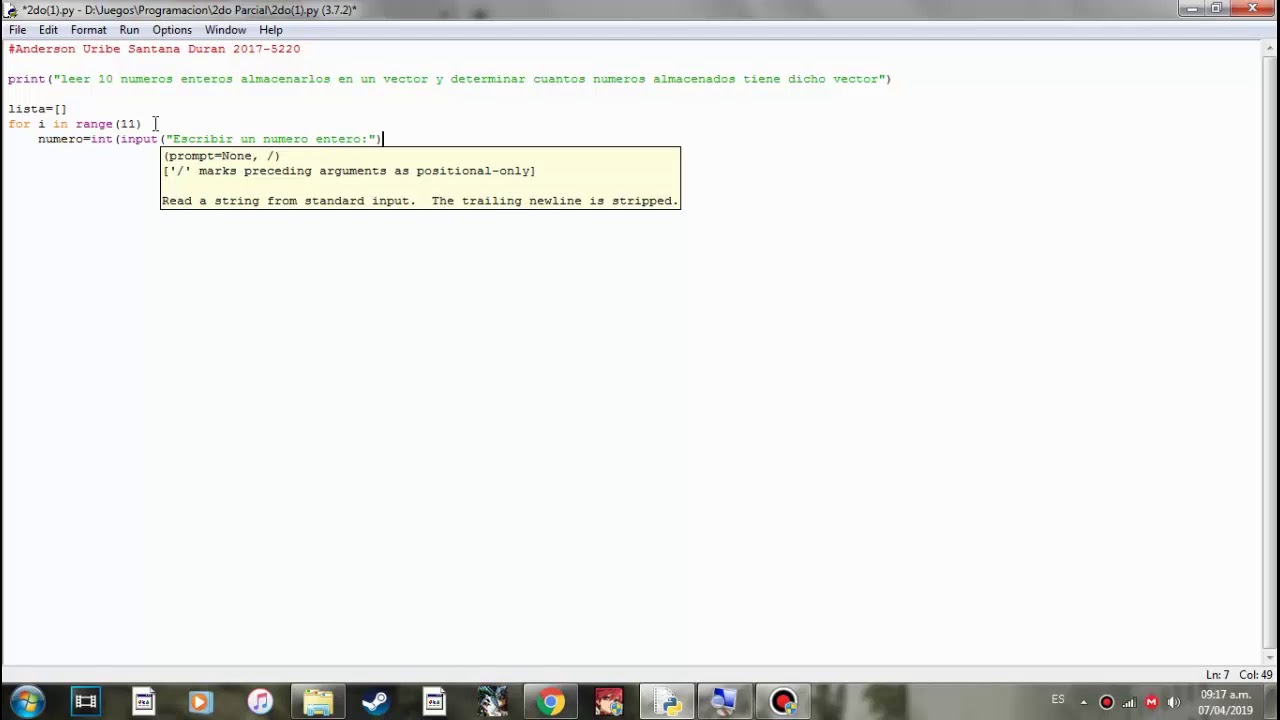Open Windows Explorer folder icon in taskbar
Viewport: 1280px width, 720px height.
click(318, 702)
